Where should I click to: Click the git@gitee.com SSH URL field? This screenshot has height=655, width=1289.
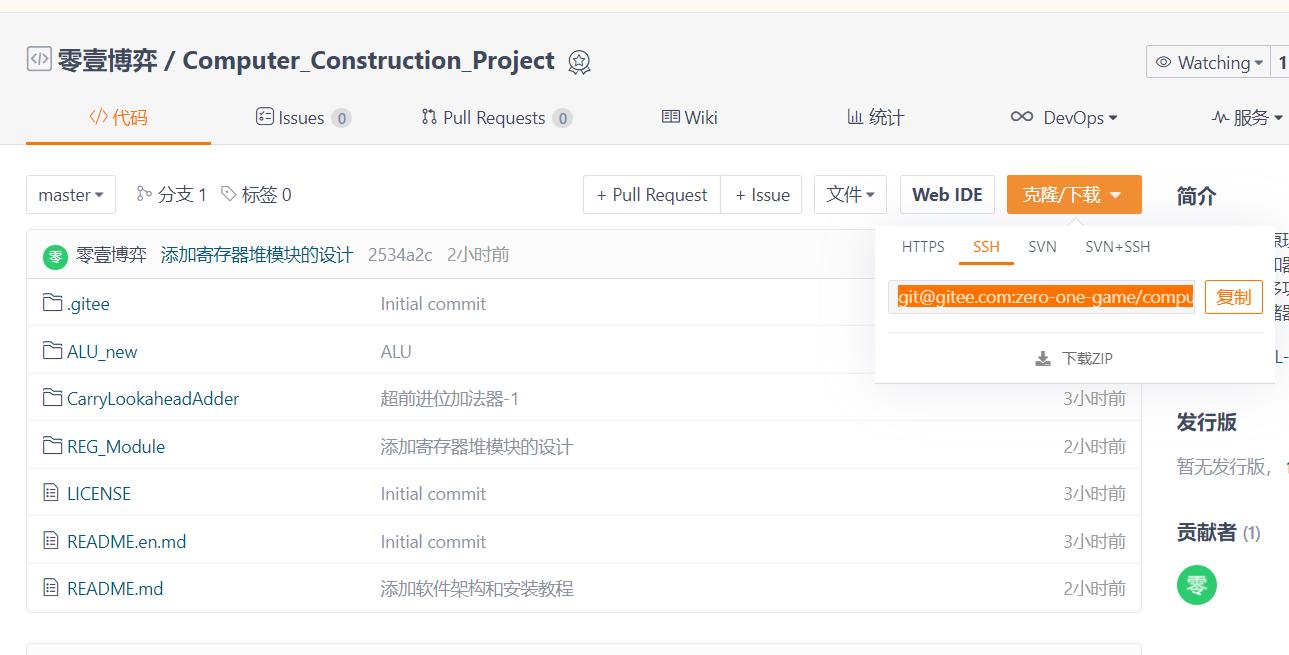pyautogui.click(x=1041, y=297)
